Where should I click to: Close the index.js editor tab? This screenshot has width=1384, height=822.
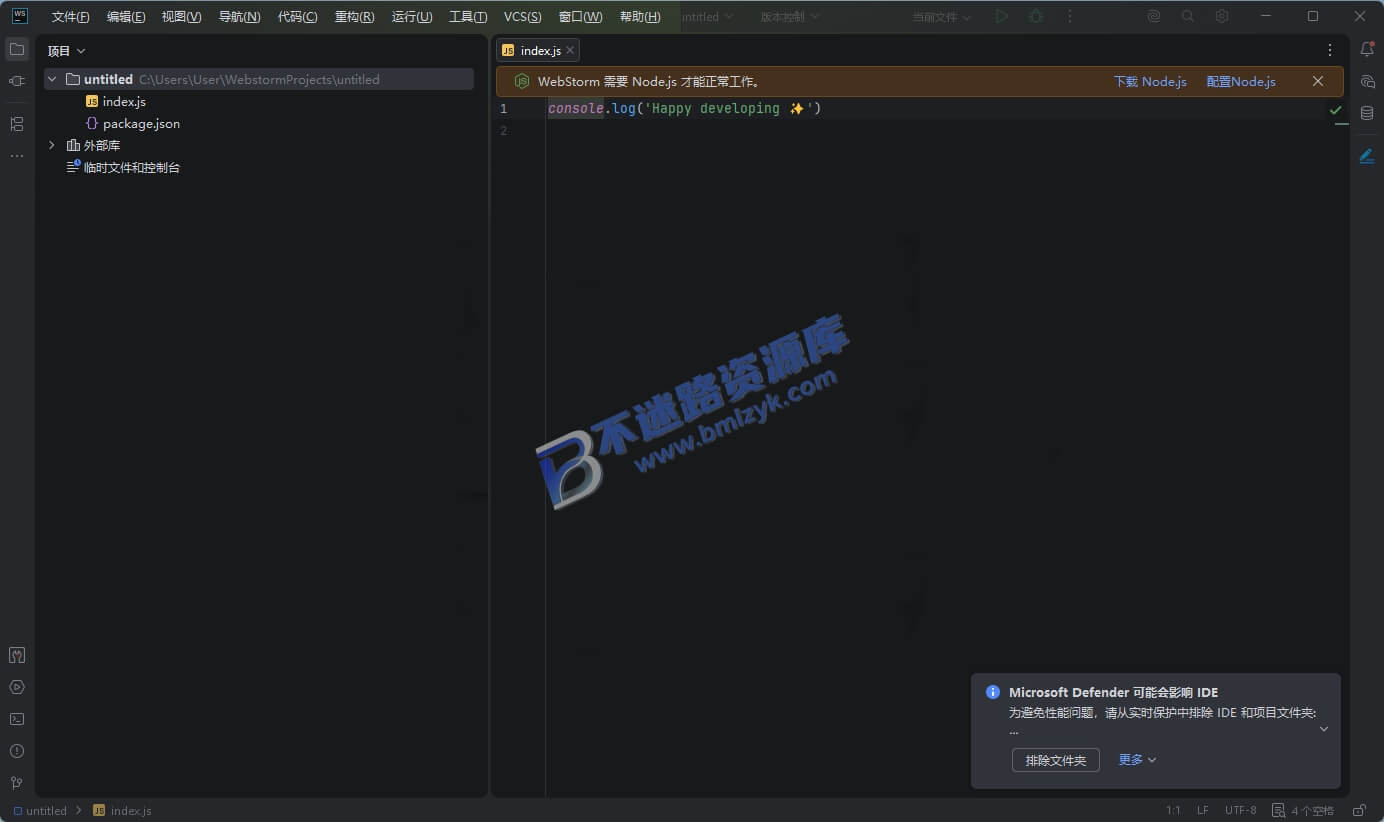point(570,50)
